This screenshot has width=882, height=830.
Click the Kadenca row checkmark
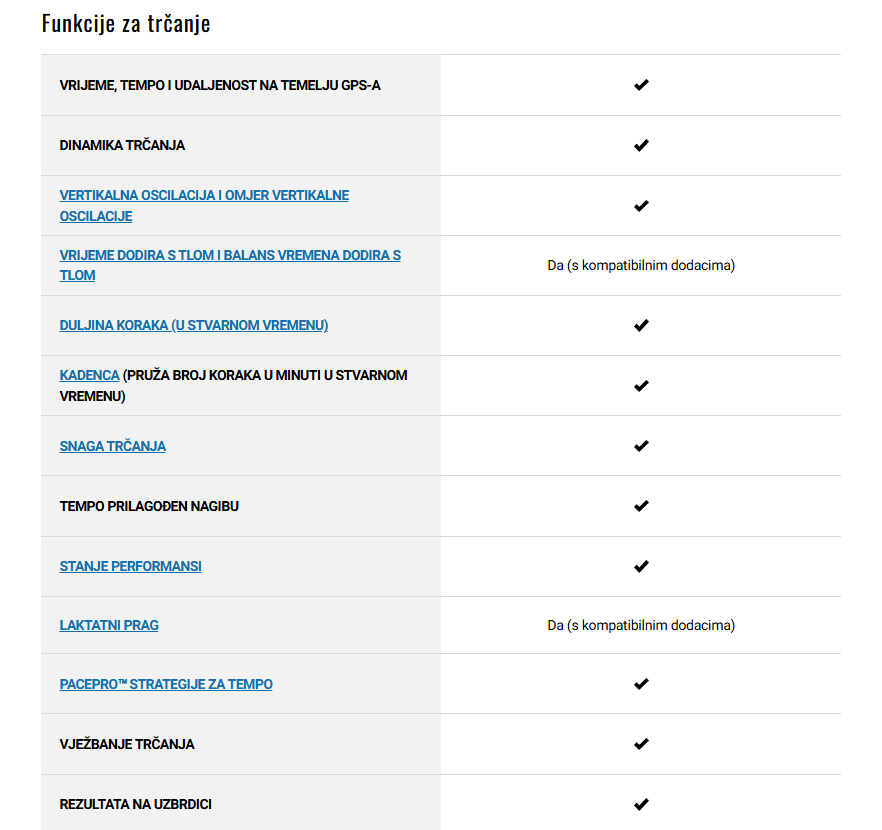(x=641, y=386)
